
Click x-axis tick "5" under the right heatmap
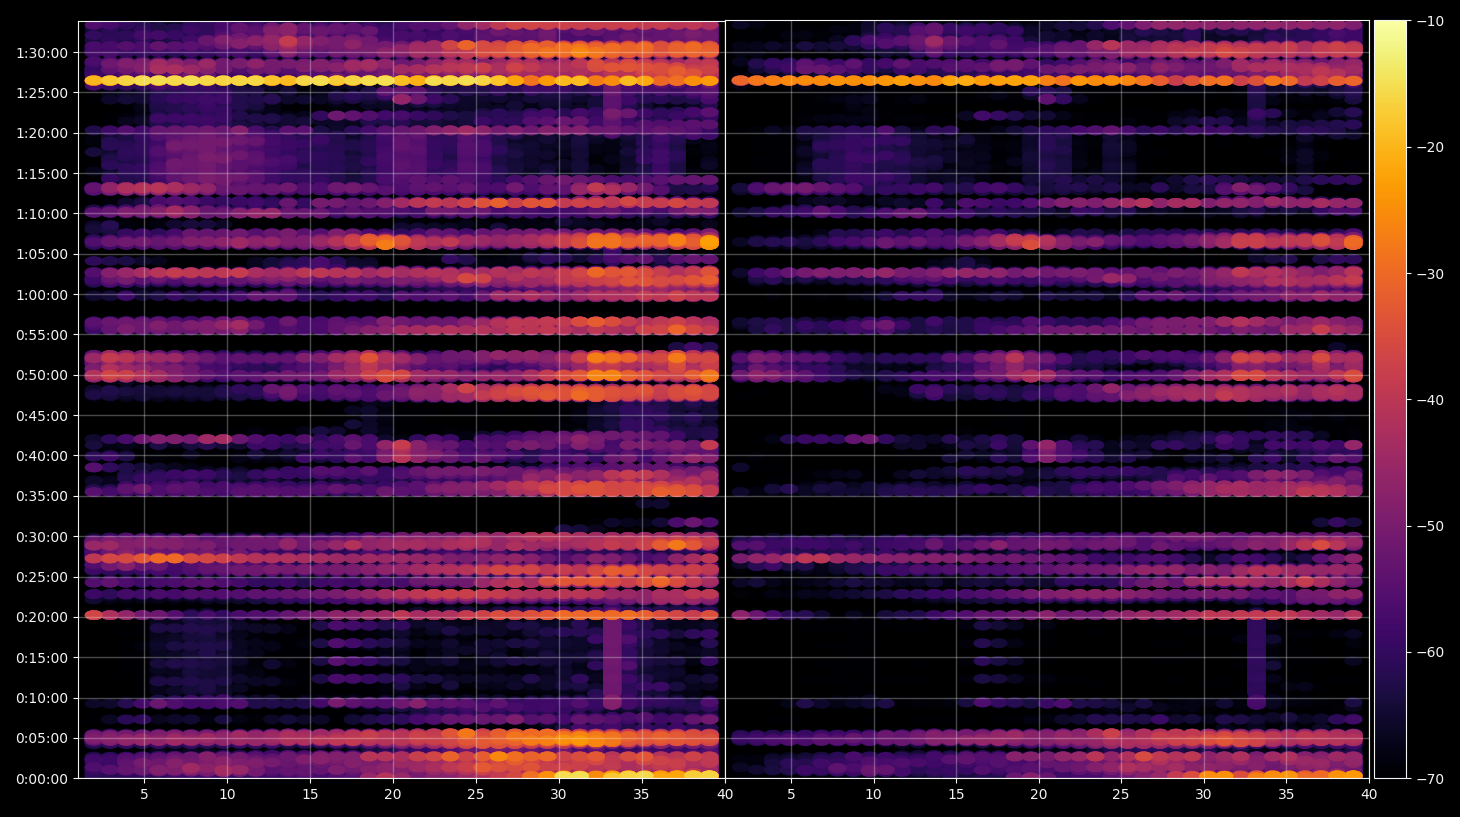coord(791,795)
